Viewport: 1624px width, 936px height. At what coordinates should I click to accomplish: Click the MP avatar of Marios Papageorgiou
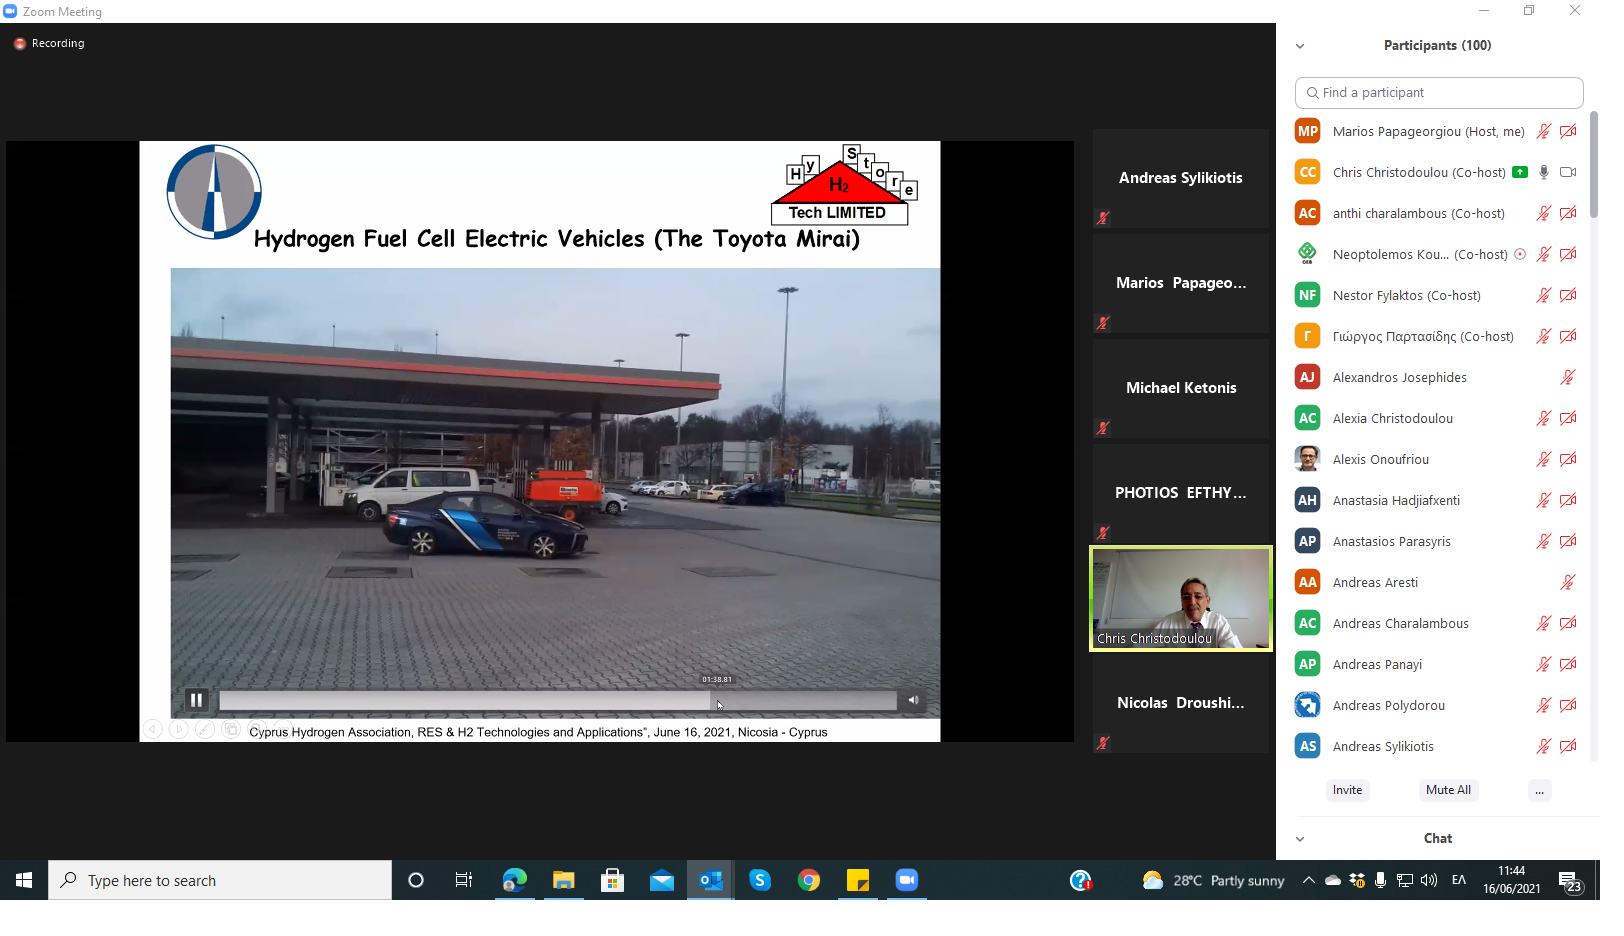click(1307, 131)
